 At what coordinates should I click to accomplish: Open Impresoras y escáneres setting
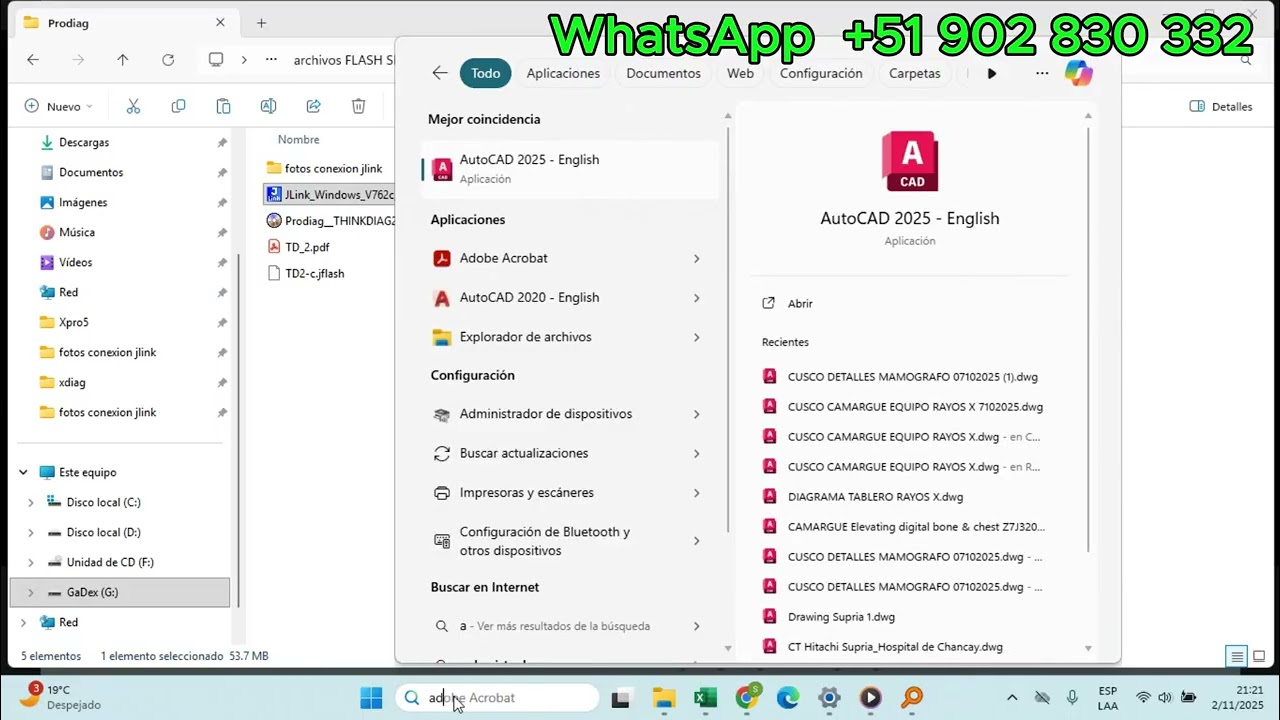570,493
